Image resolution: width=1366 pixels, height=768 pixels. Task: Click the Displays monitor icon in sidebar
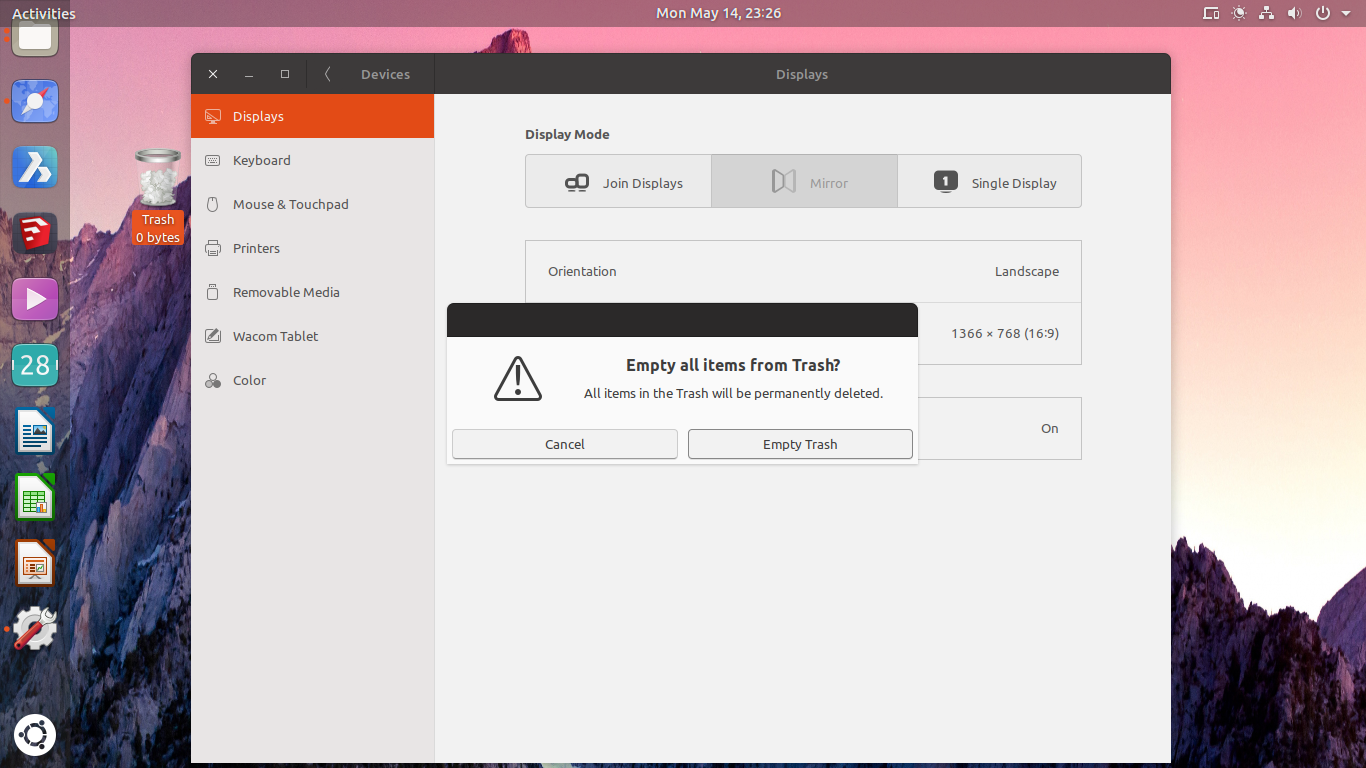pyautogui.click(x=212, y=117)
